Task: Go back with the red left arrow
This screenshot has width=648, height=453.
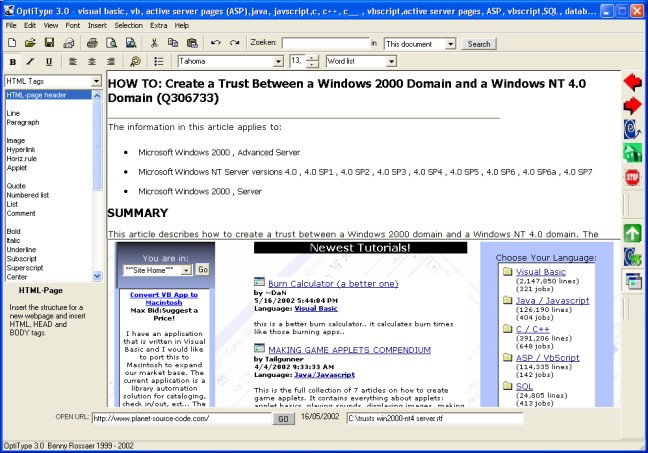Action: pyautogui.click(x=632, y=82)
